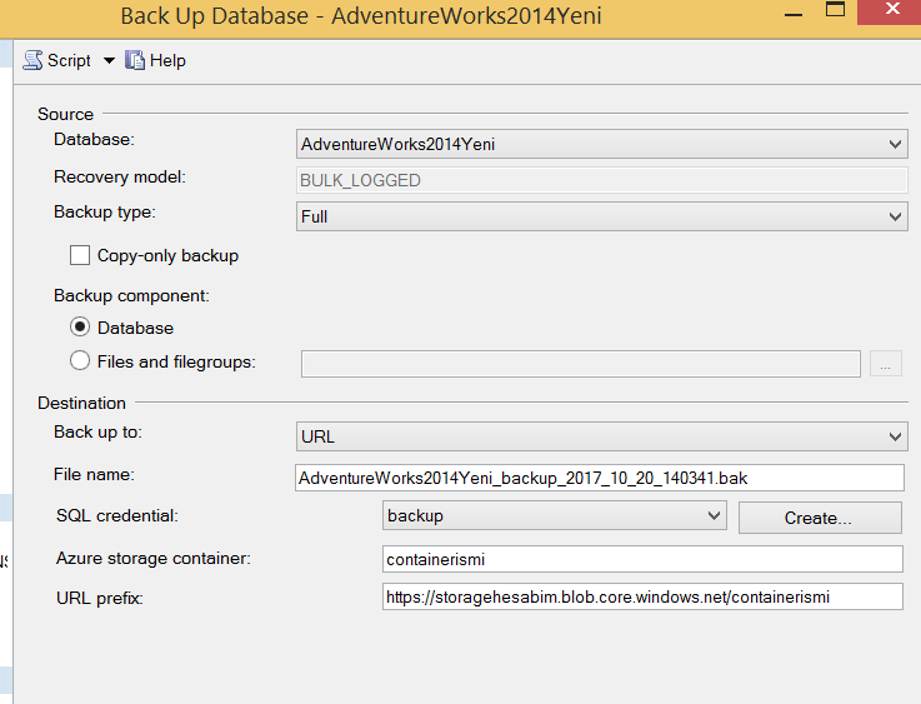921x704 pixels.
Task: Click the Back up to label
Action: pyautogui.click(x=98, y=432)
